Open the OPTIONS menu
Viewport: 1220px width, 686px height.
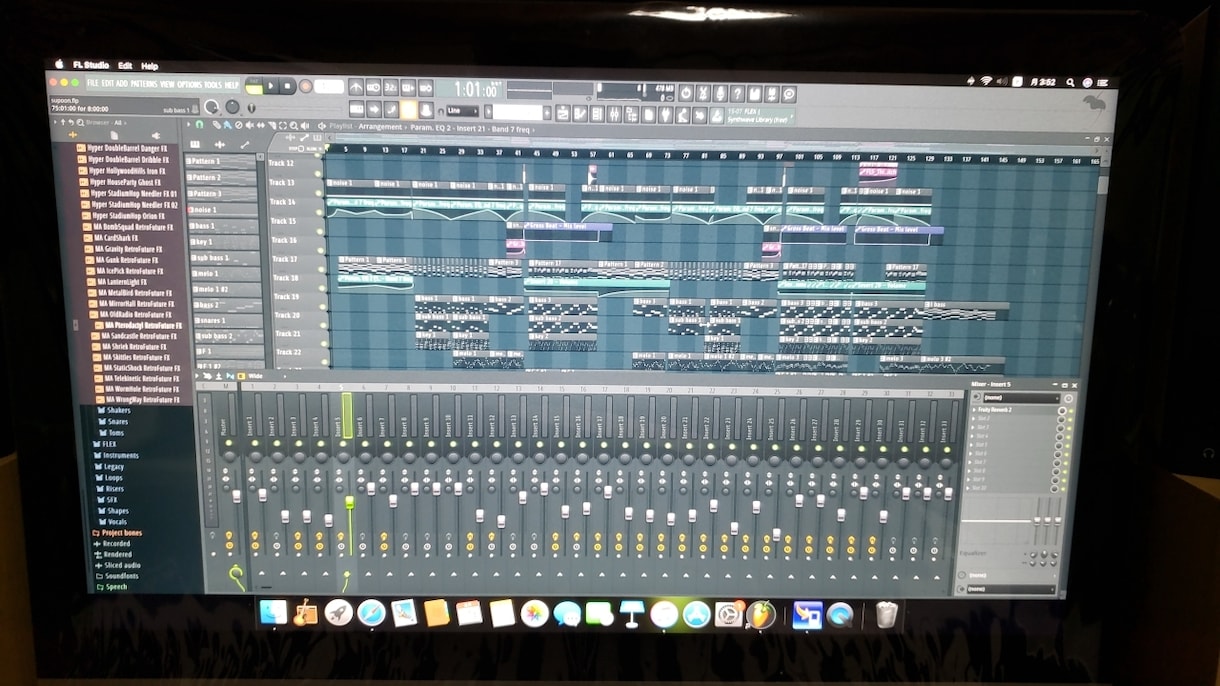tap(189, 84)
